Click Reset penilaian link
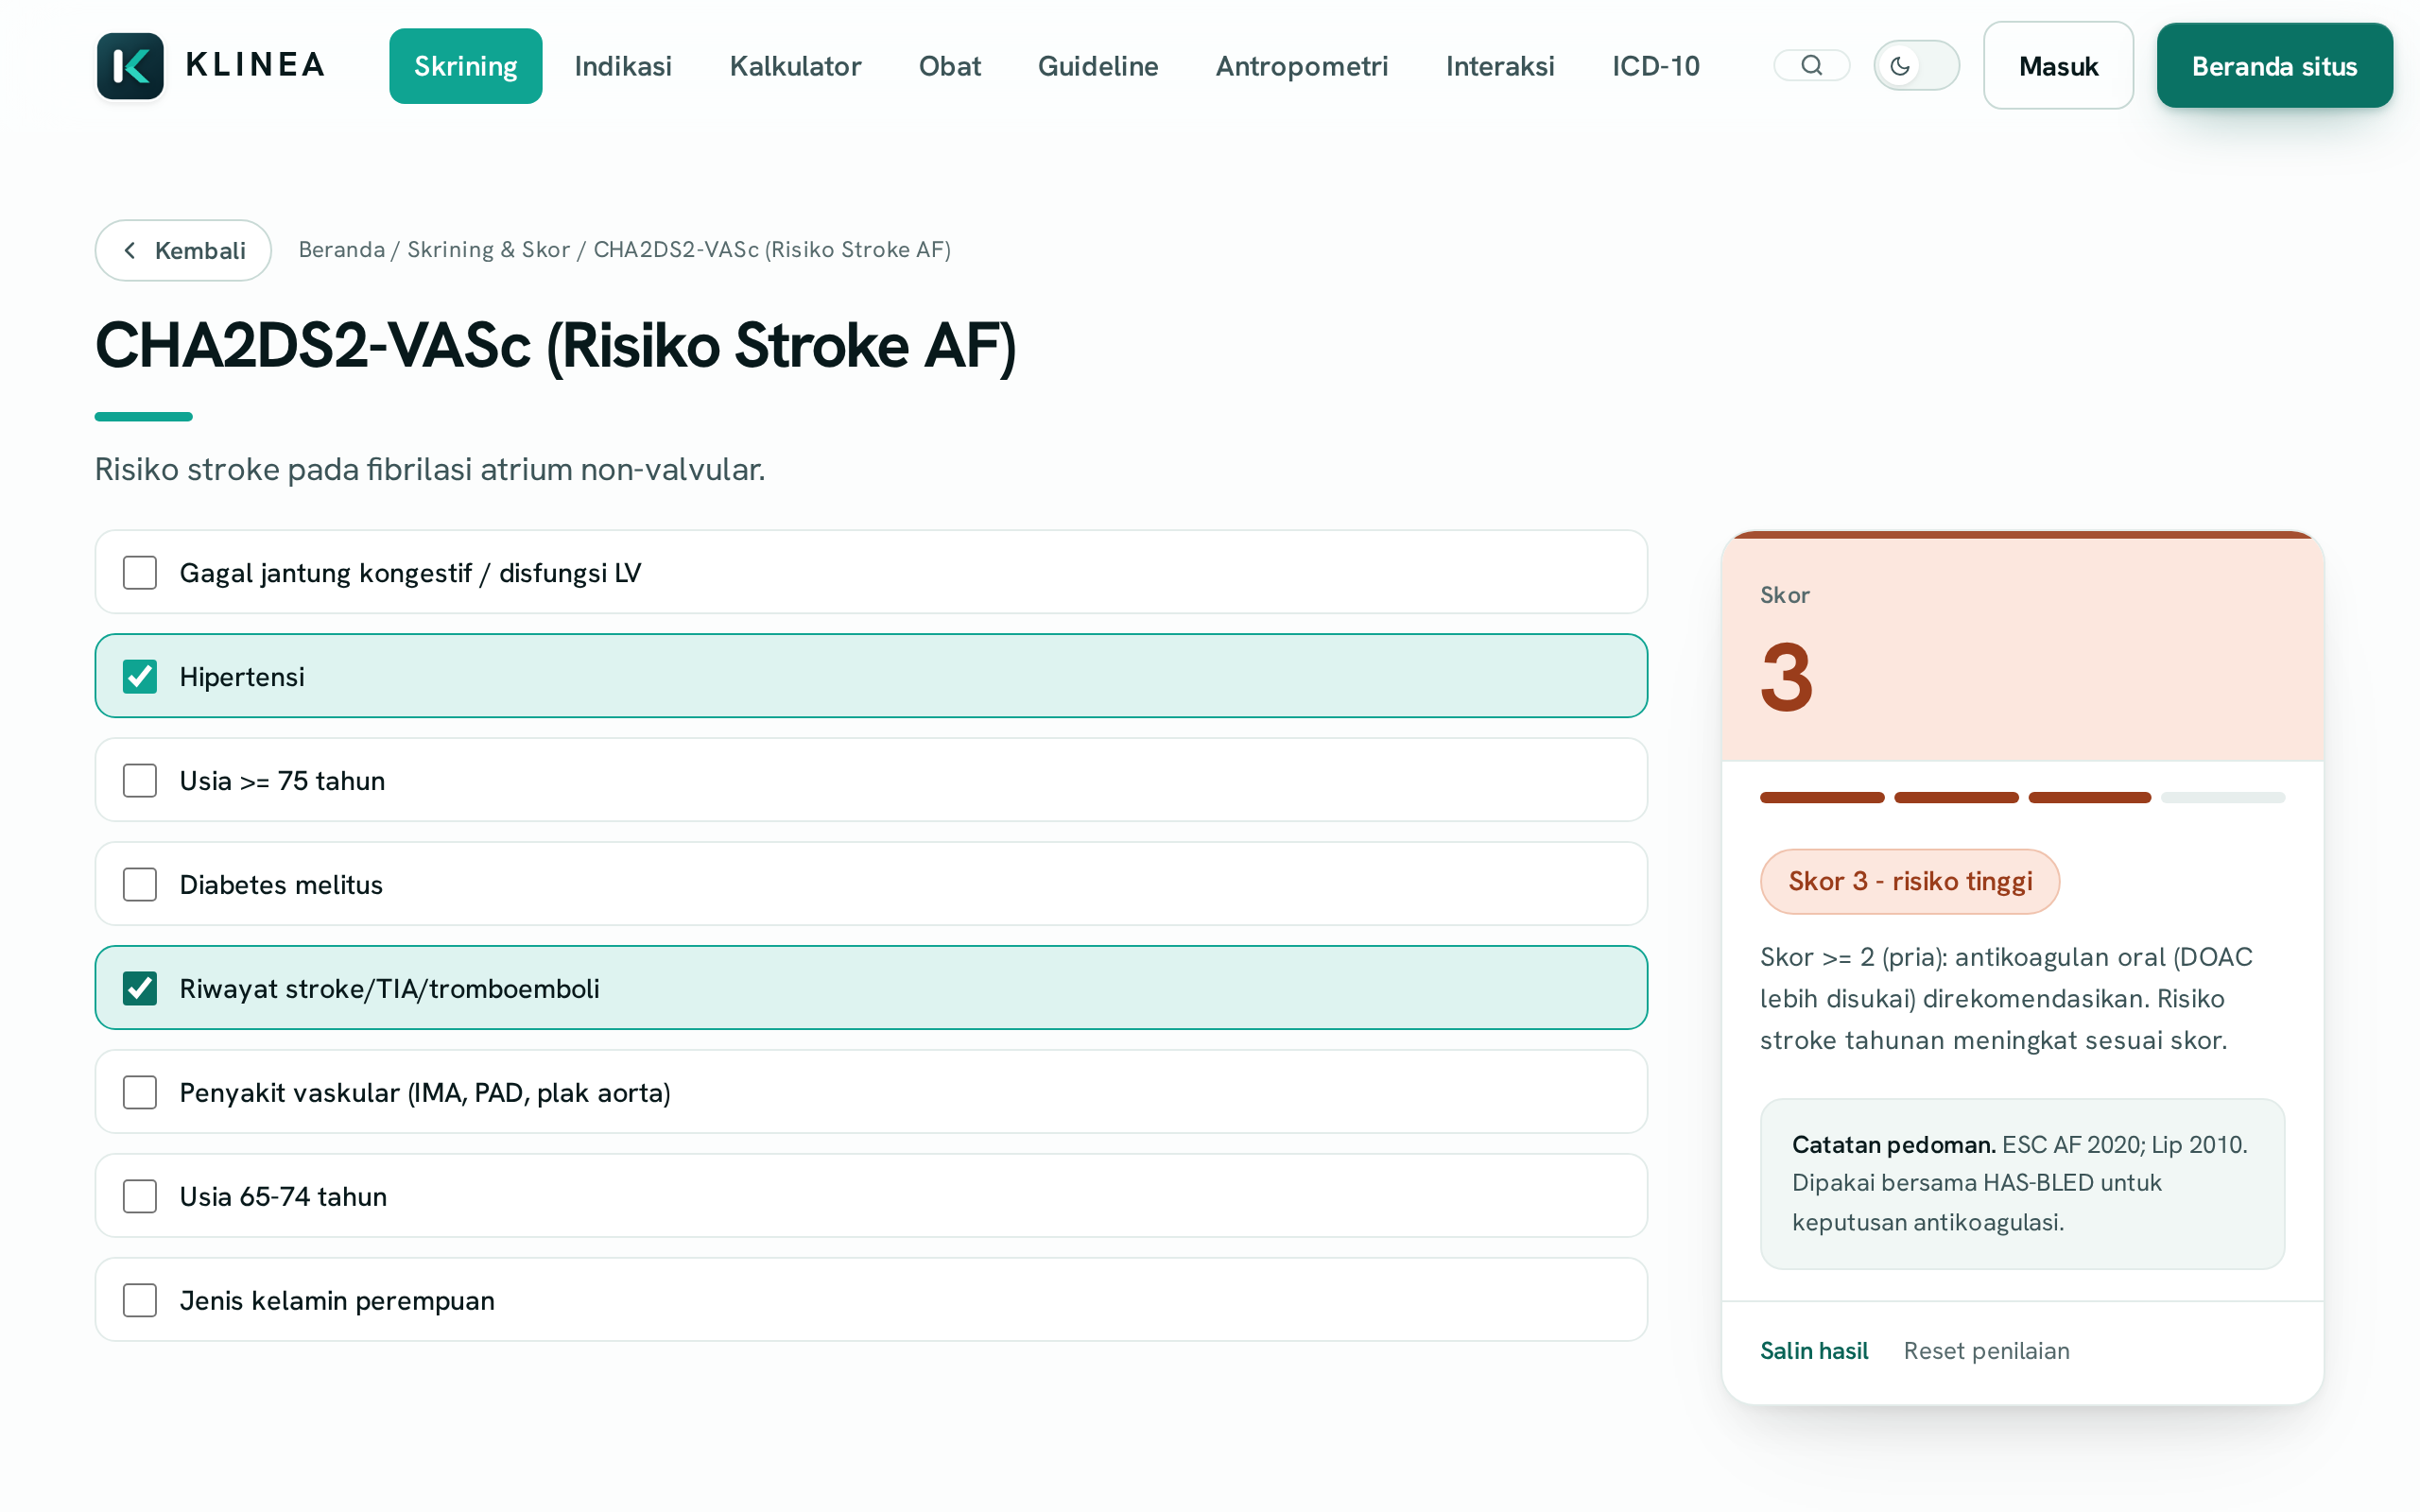 (x=1986, y=1351)
